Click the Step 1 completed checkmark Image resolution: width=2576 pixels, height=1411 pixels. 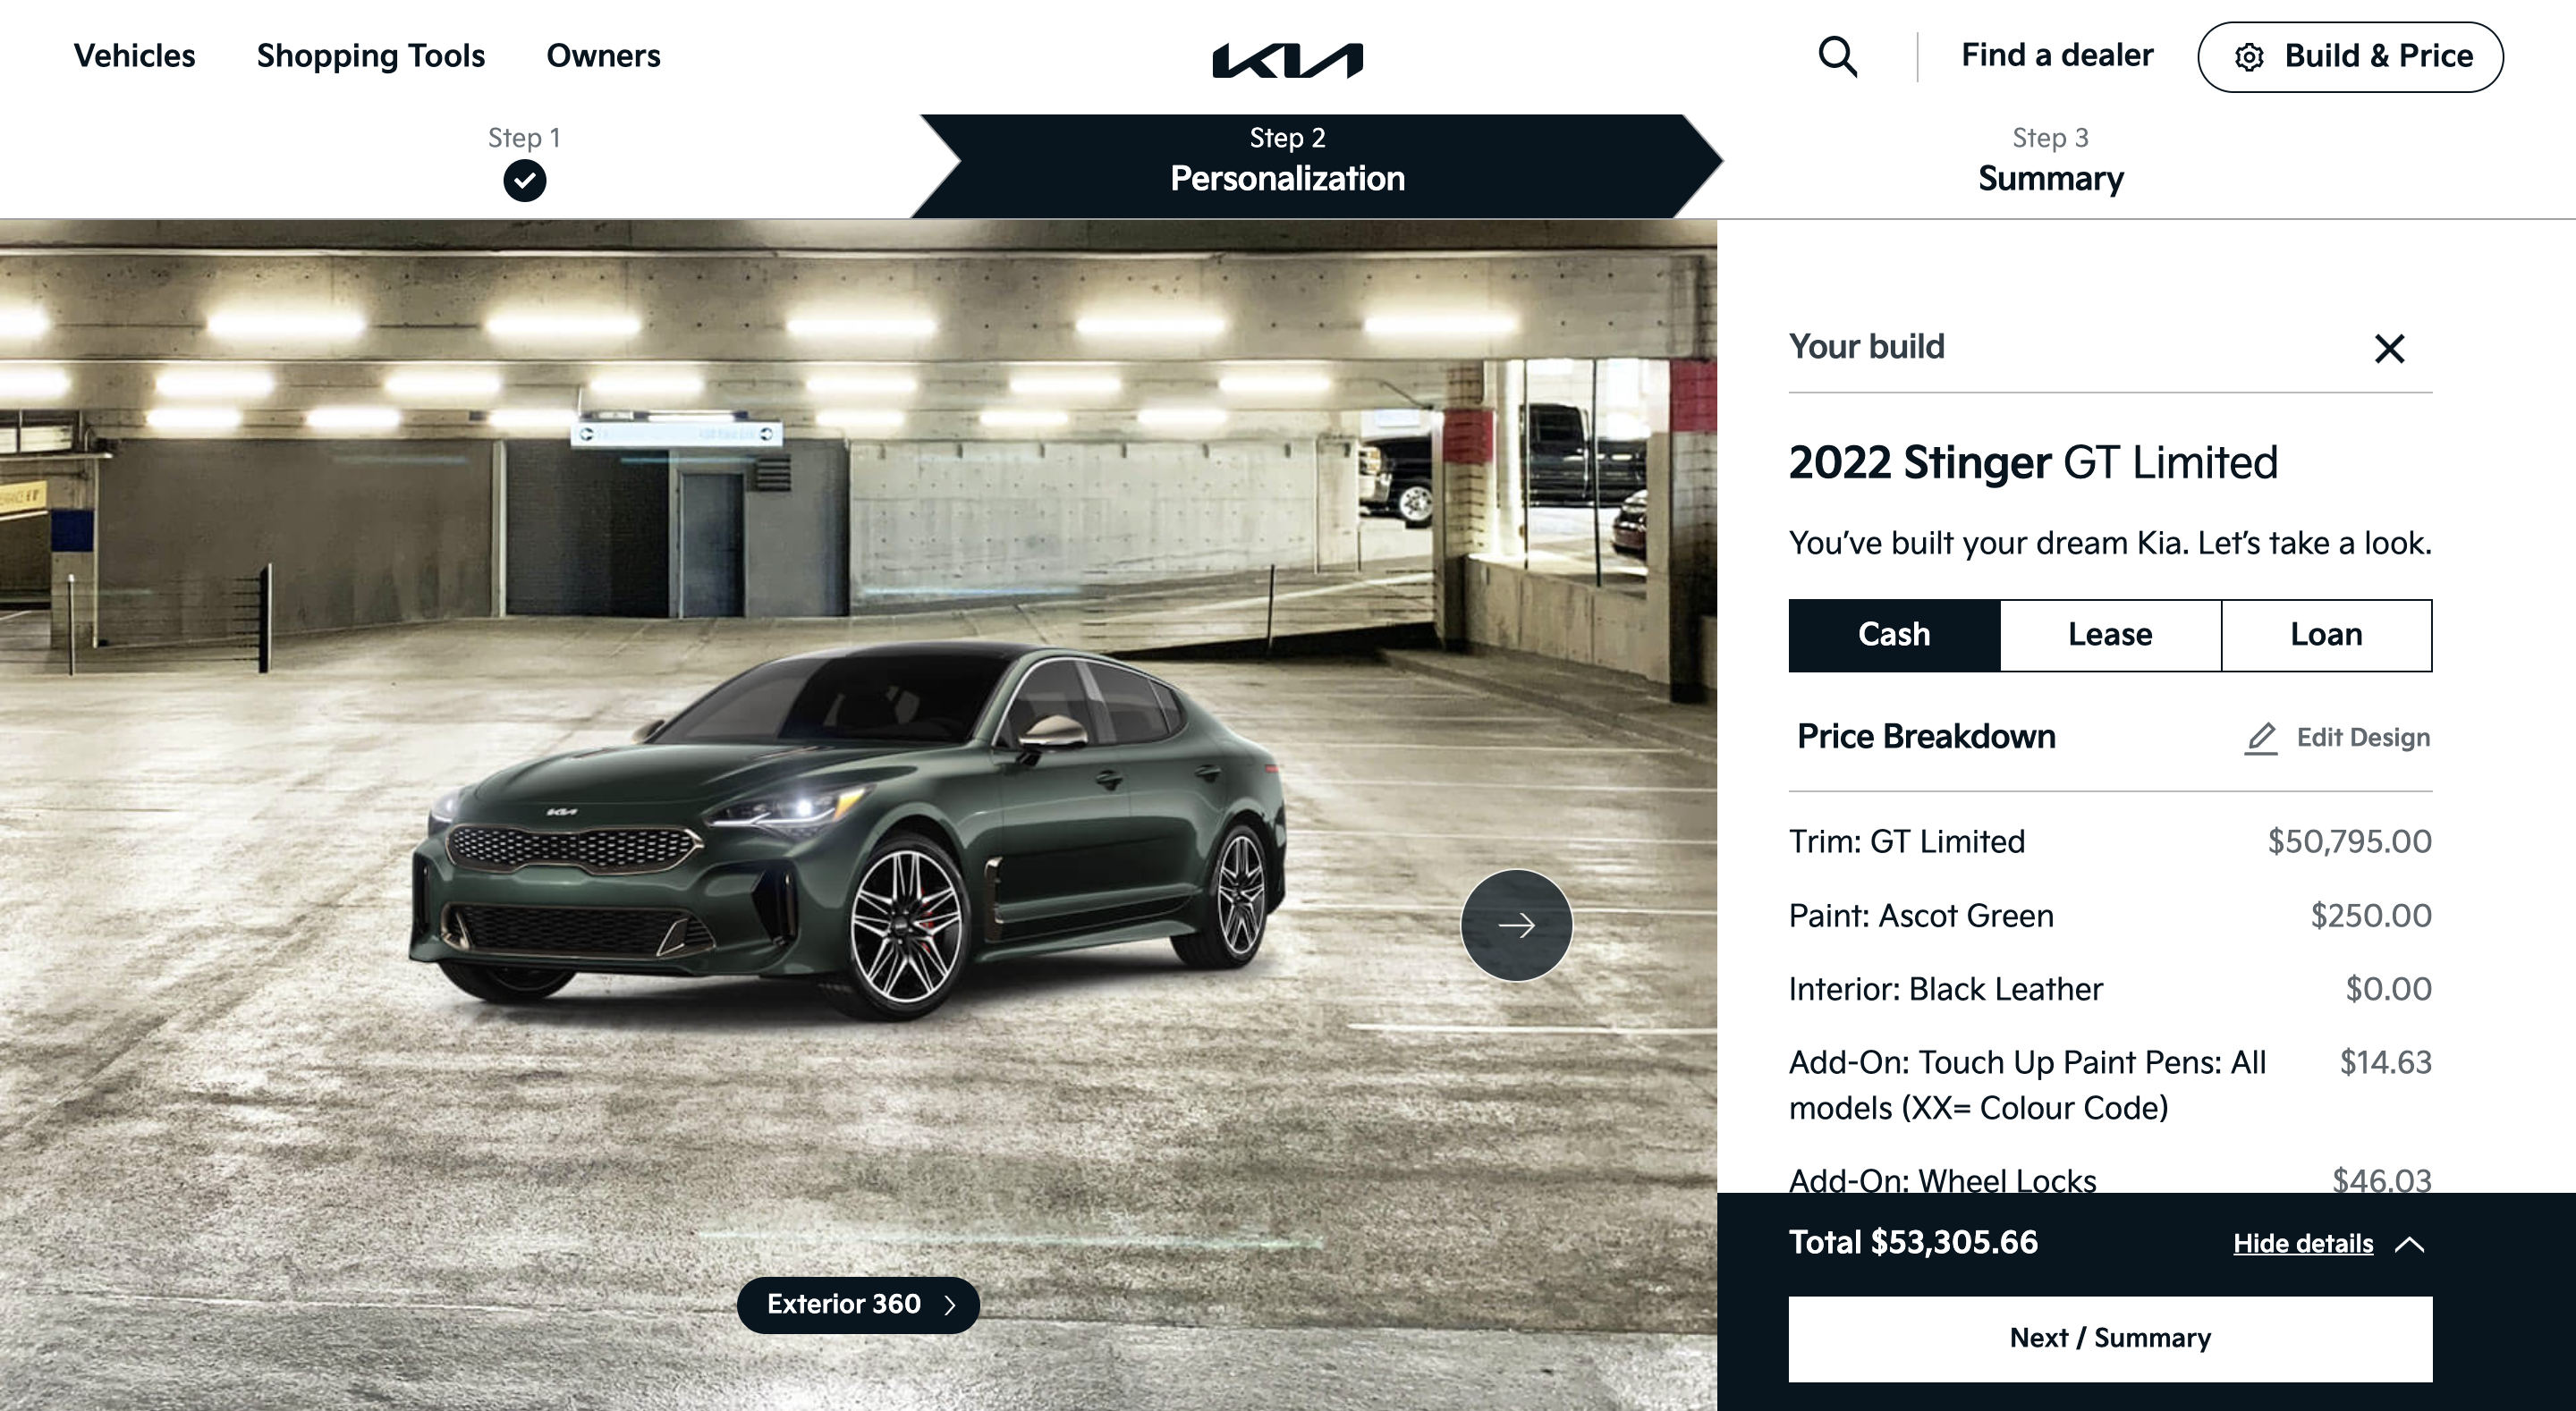[x=524, y=181]
